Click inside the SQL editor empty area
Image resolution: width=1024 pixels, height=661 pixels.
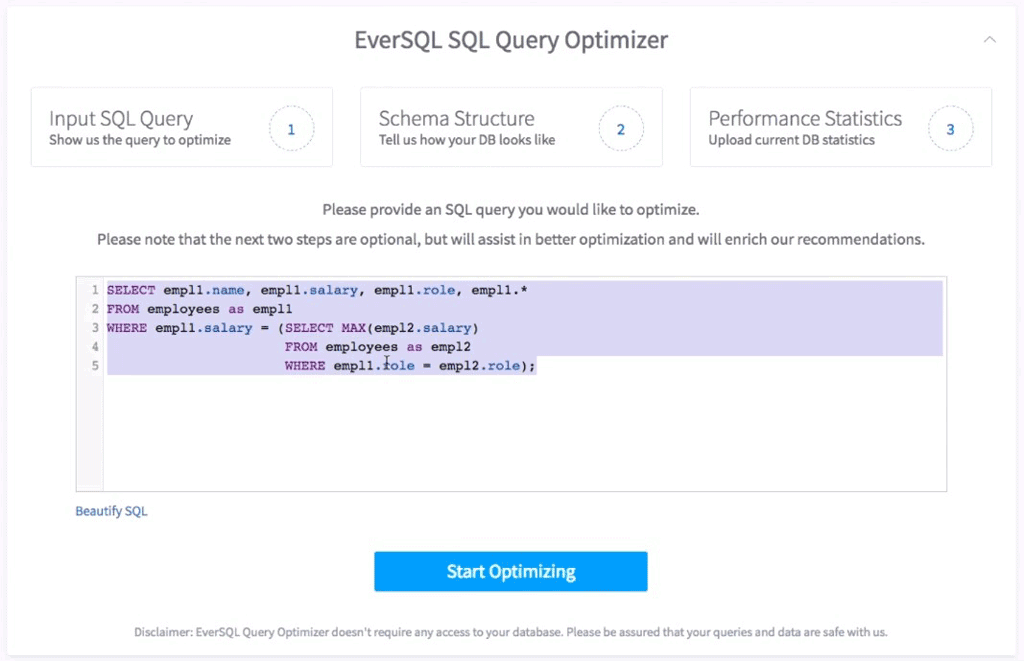coord(522,431)
